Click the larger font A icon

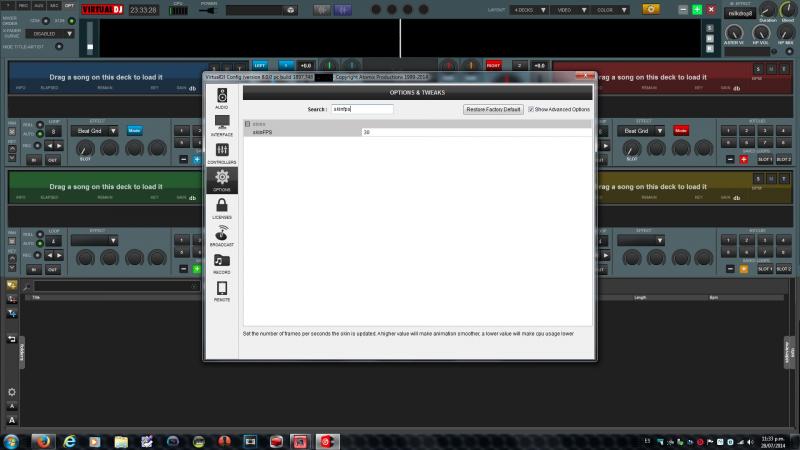[11, 420]
